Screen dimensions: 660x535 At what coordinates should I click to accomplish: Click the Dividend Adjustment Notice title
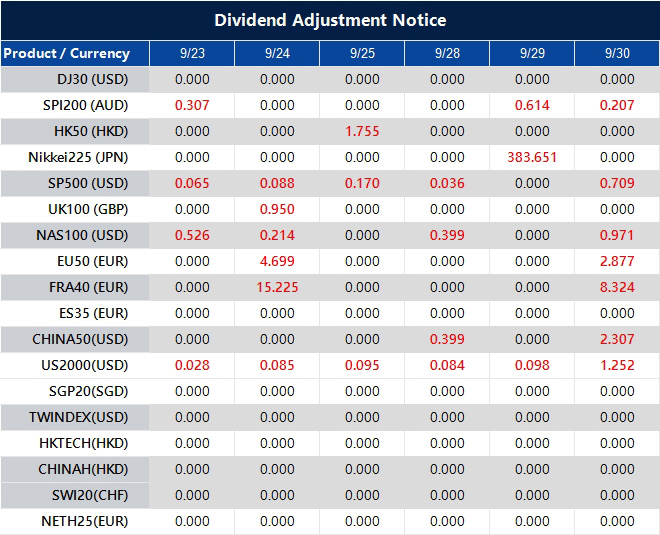[x=330, y=20]
